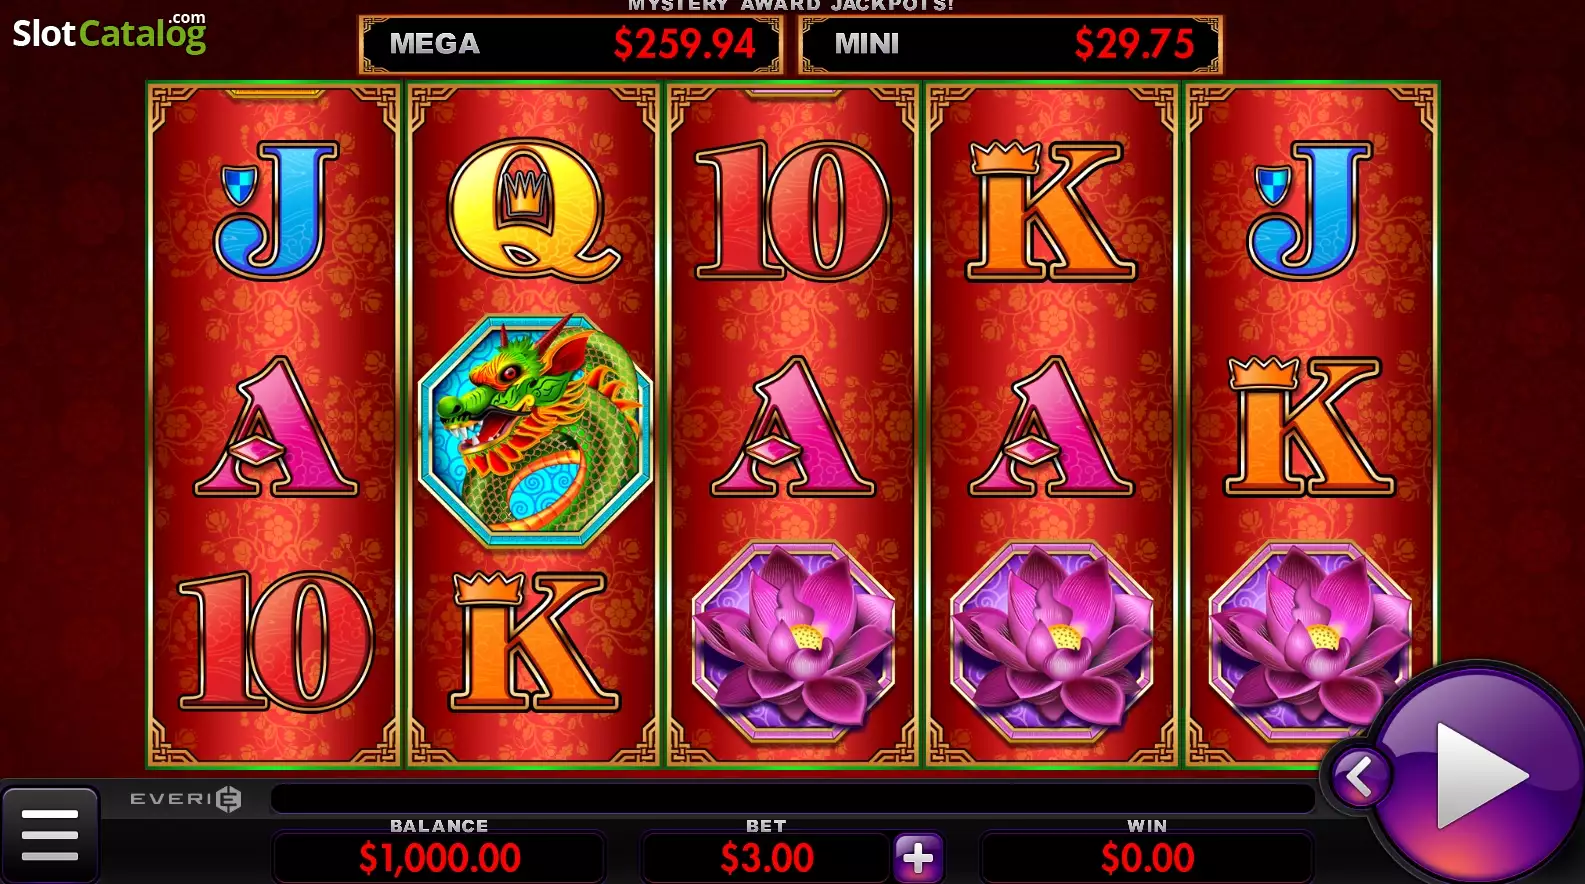Click the green dragon symbol

click(535, 431)
